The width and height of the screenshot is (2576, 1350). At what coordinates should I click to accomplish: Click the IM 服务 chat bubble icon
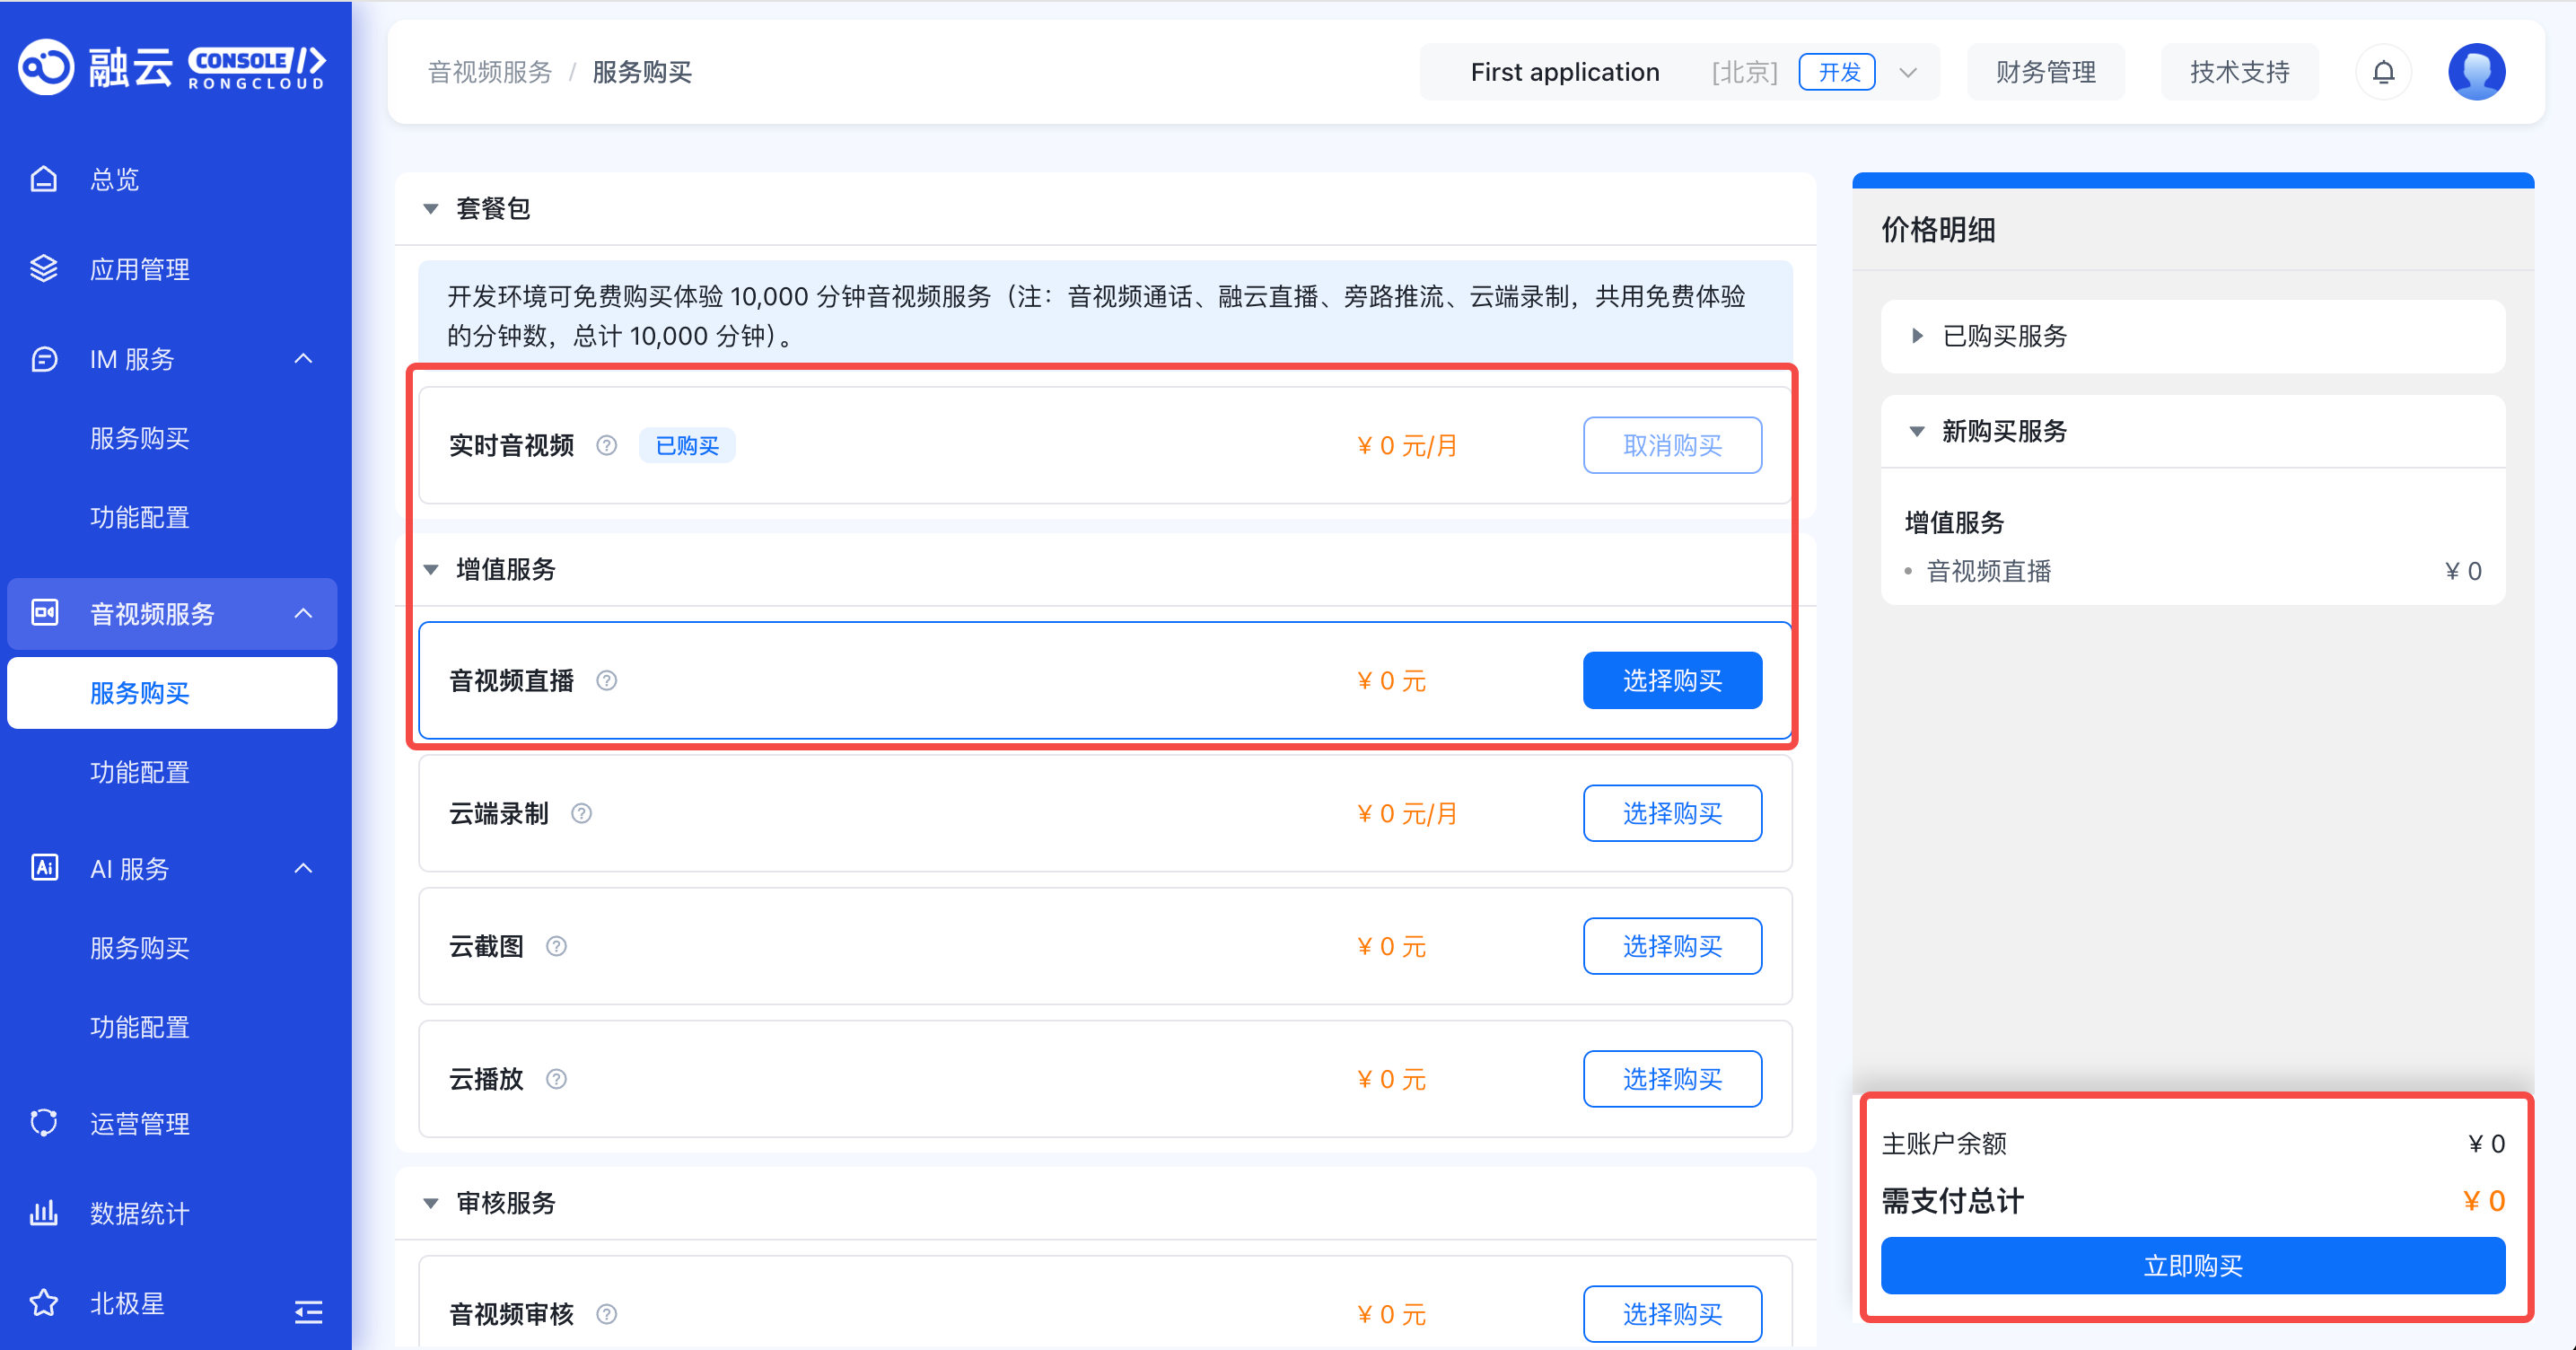tap(44, 359)
